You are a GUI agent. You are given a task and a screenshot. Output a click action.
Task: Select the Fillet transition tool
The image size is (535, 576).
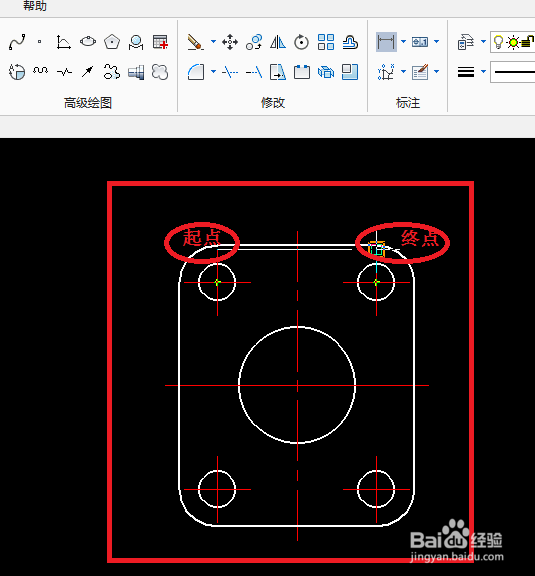(x=195, y=72)
